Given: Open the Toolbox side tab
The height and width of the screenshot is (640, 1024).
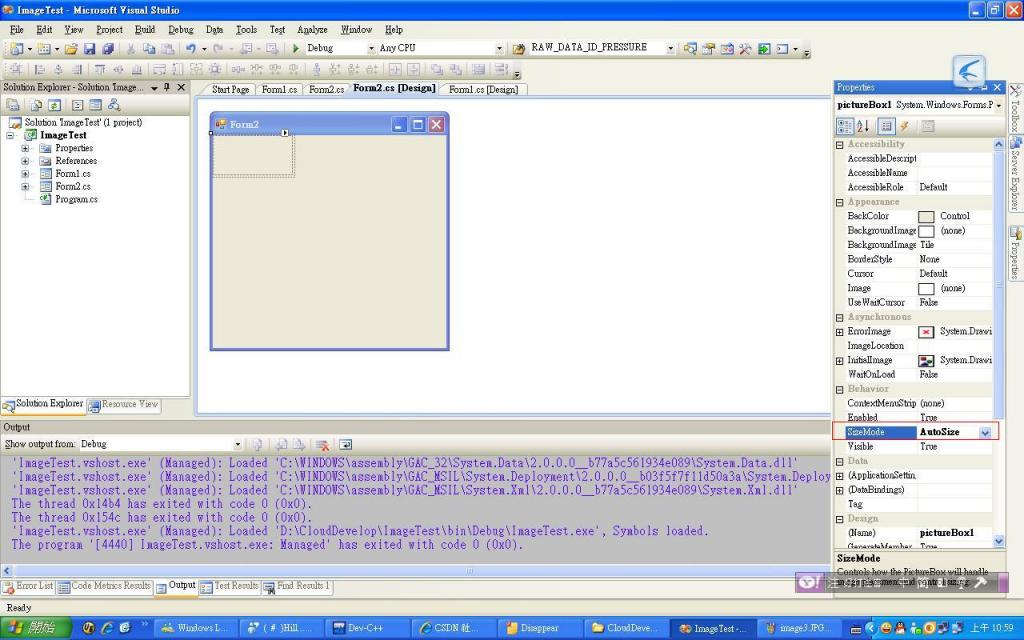Looking at the screenshot, I should pos(1015,109).
